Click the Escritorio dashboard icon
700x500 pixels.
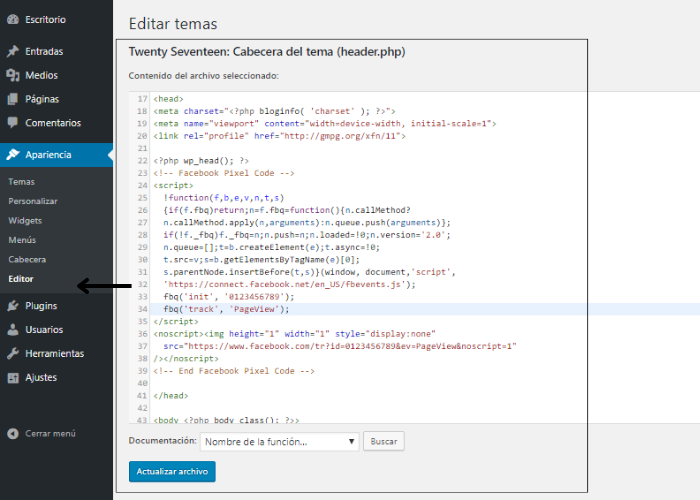click(x=12, y=19)
